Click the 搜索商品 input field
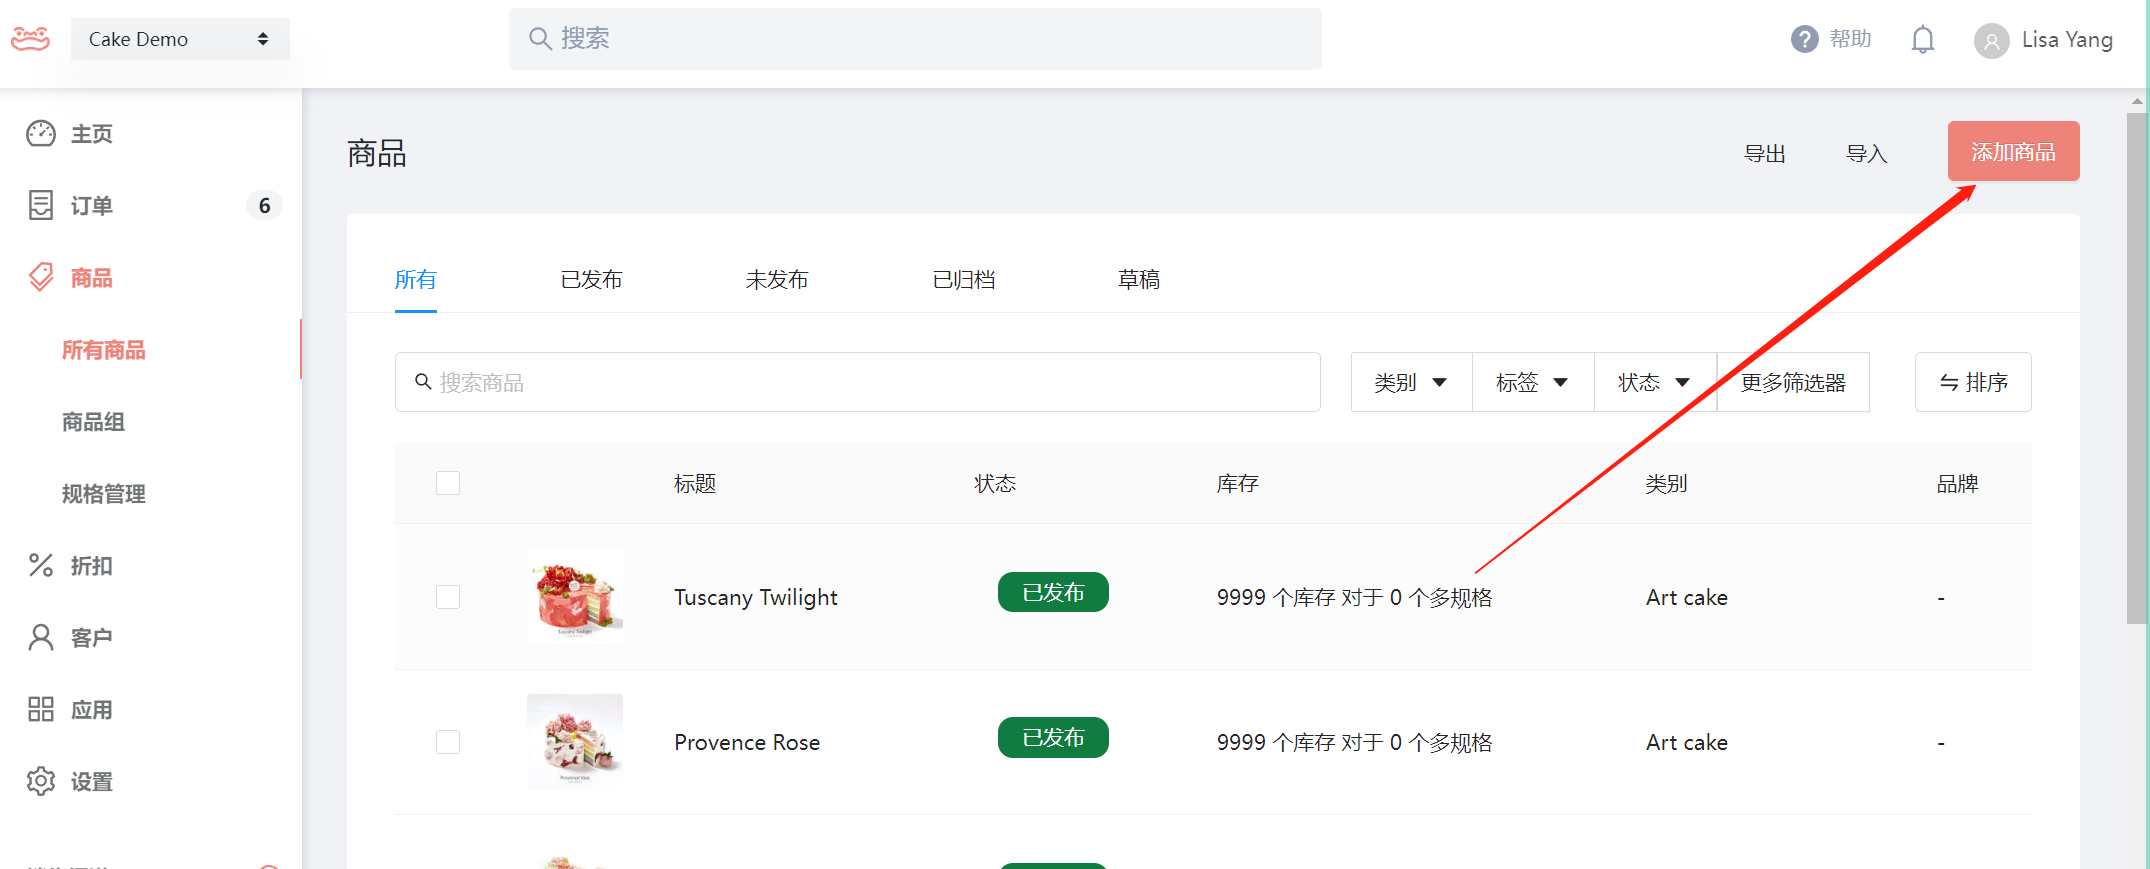 [858, 382]
